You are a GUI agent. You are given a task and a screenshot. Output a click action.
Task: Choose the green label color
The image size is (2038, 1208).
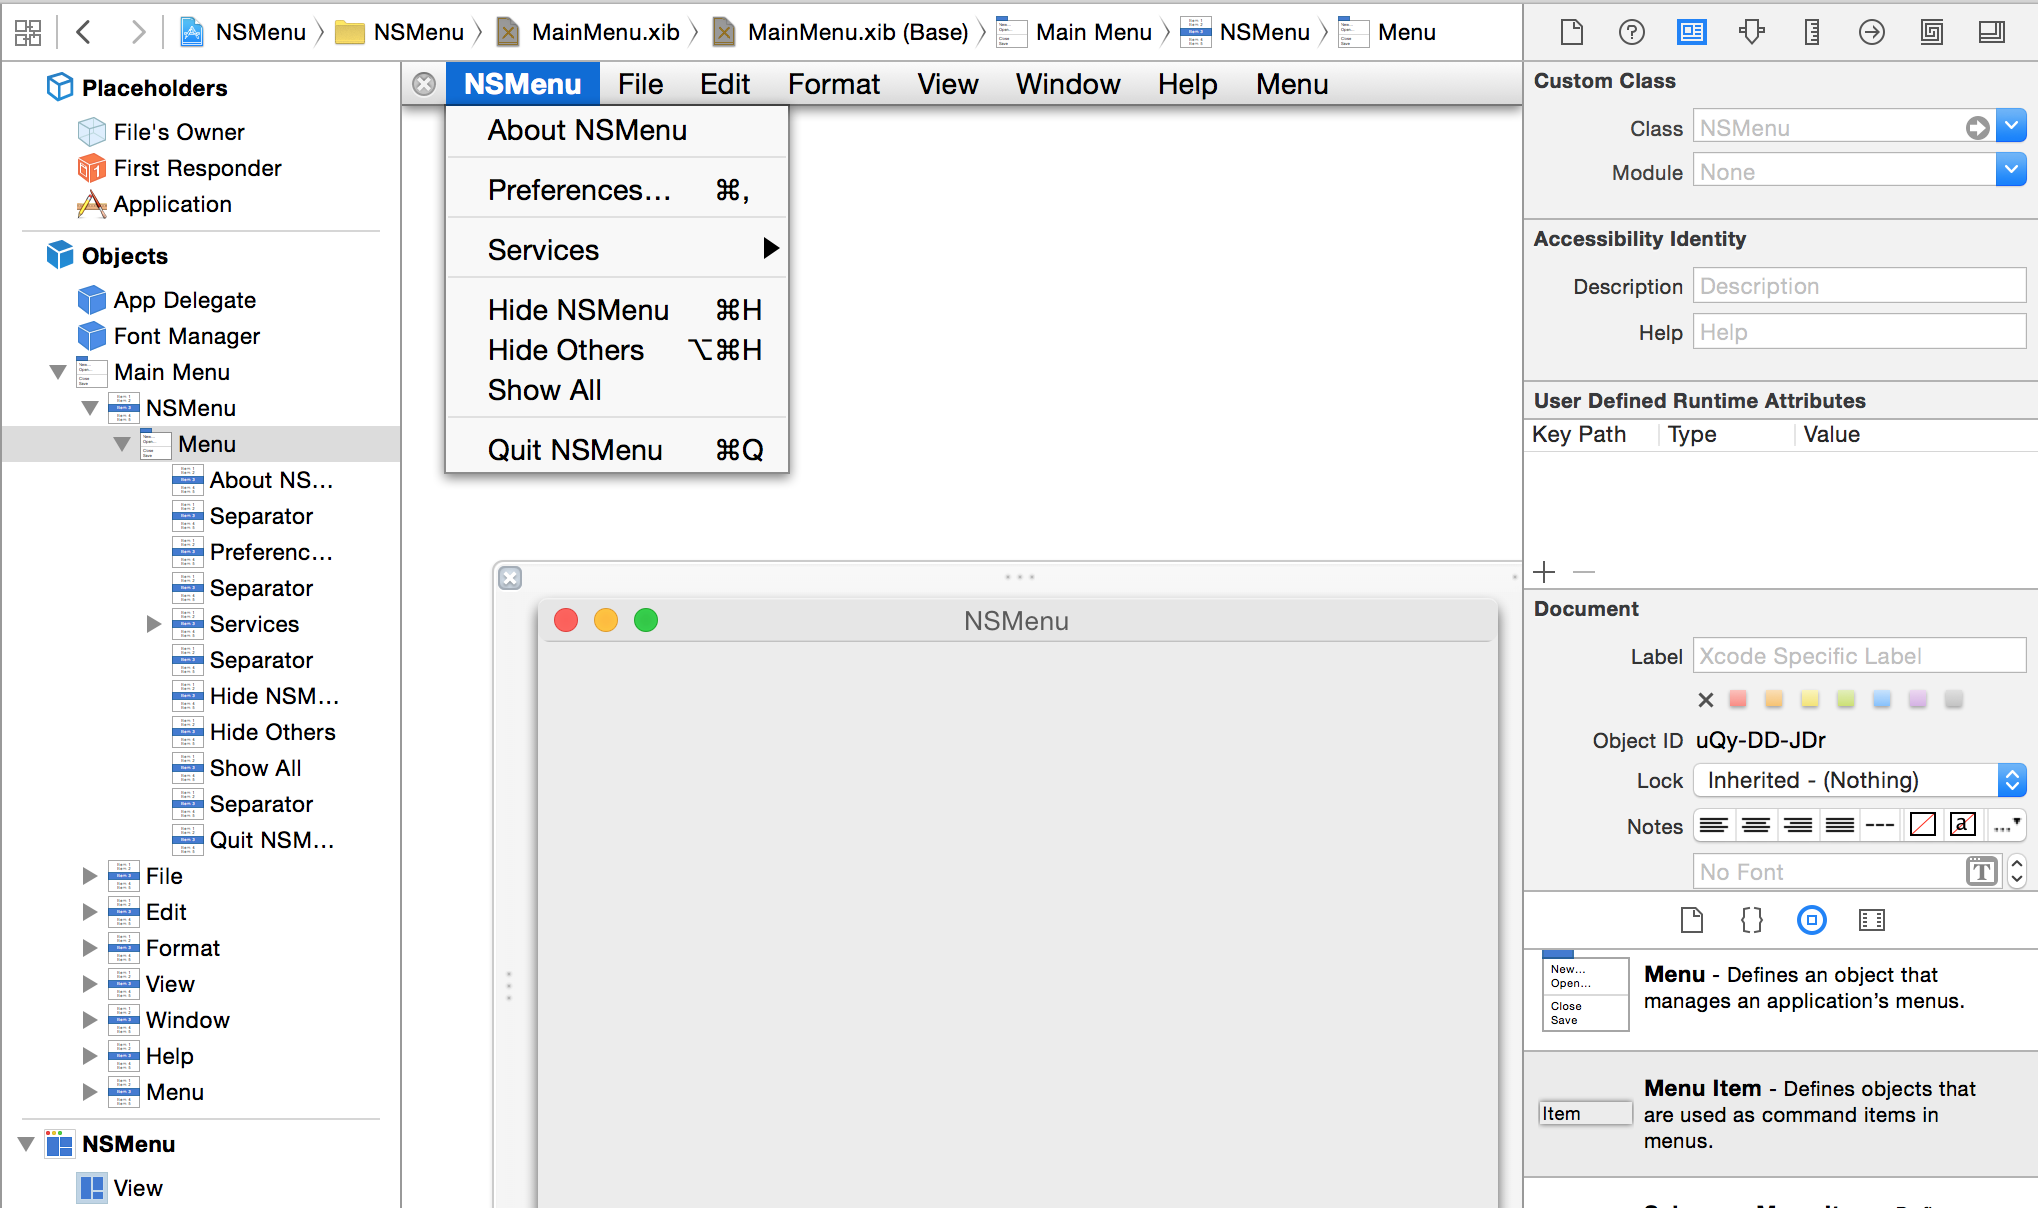[x=1846, y=700]
